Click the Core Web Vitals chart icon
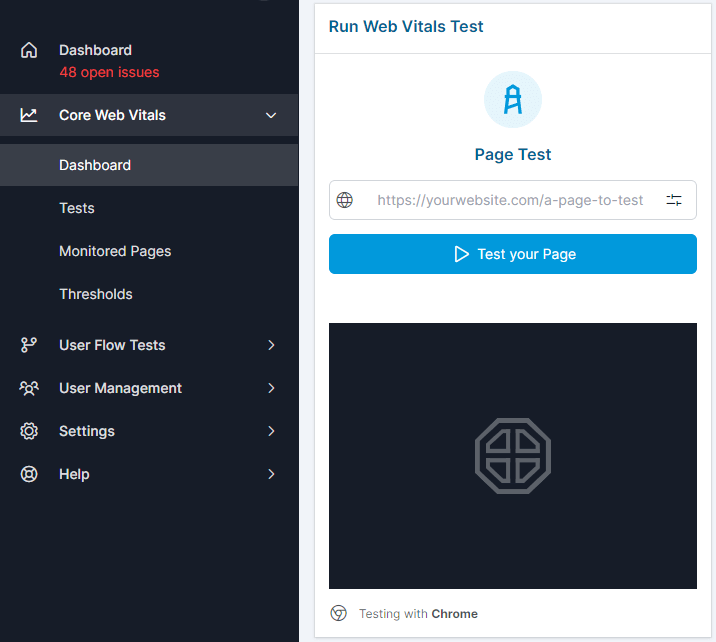 (29, 115)
